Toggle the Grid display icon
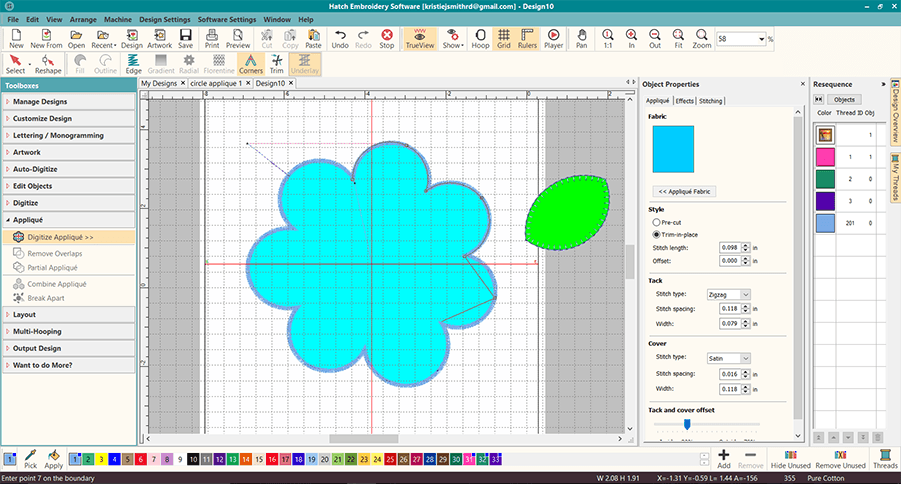The height and width of the screenshot is (484, 901). pyautogui.click(x=504, y=39)
